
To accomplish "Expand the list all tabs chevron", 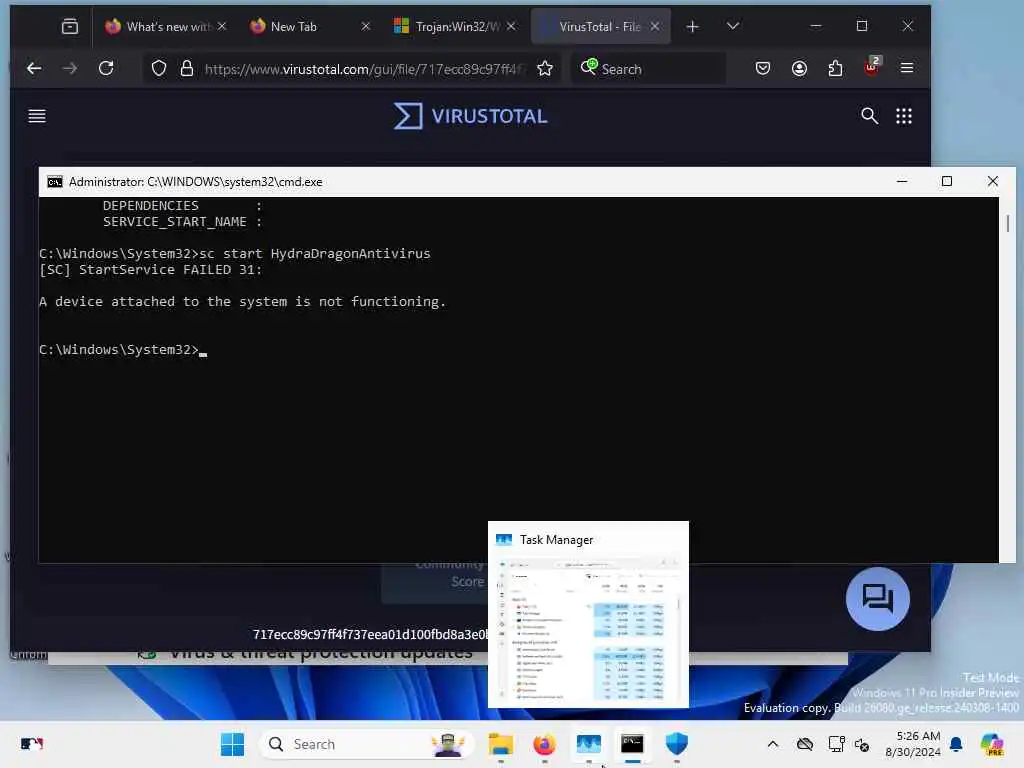I will point(733,26).
